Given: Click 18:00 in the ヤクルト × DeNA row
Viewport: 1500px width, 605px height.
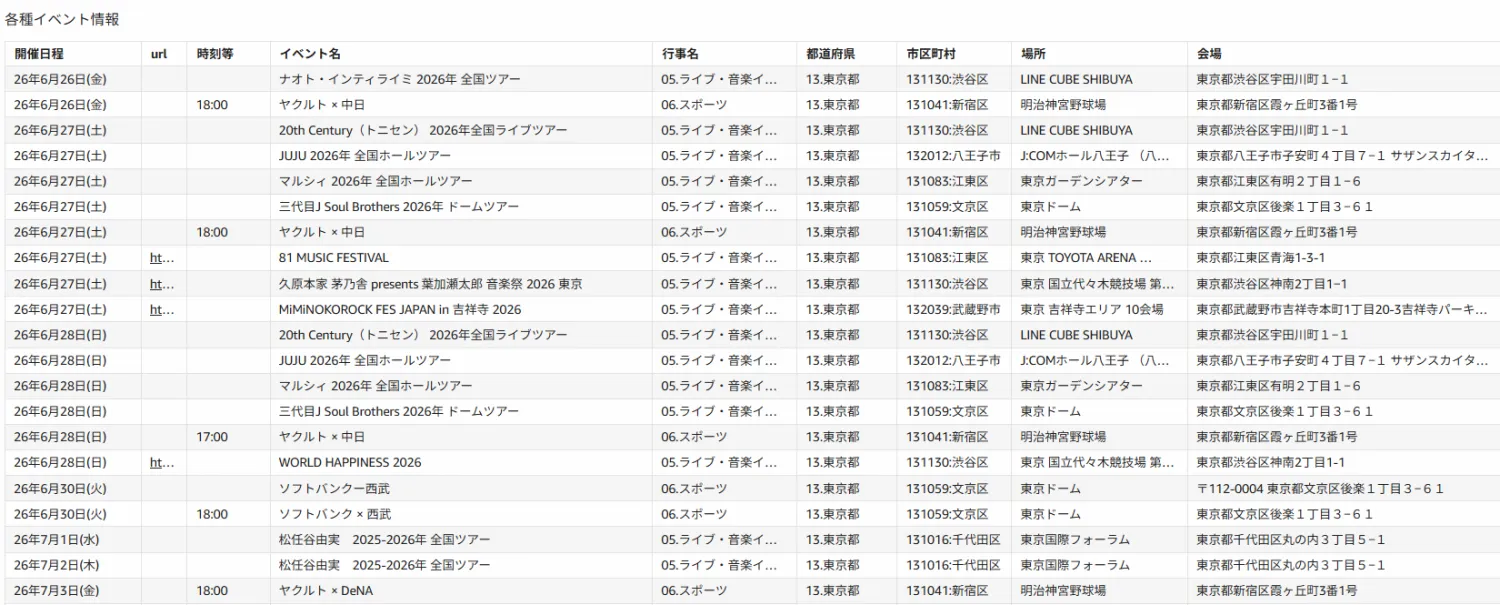Looking at the screenshot, I should tap(212, 591).
